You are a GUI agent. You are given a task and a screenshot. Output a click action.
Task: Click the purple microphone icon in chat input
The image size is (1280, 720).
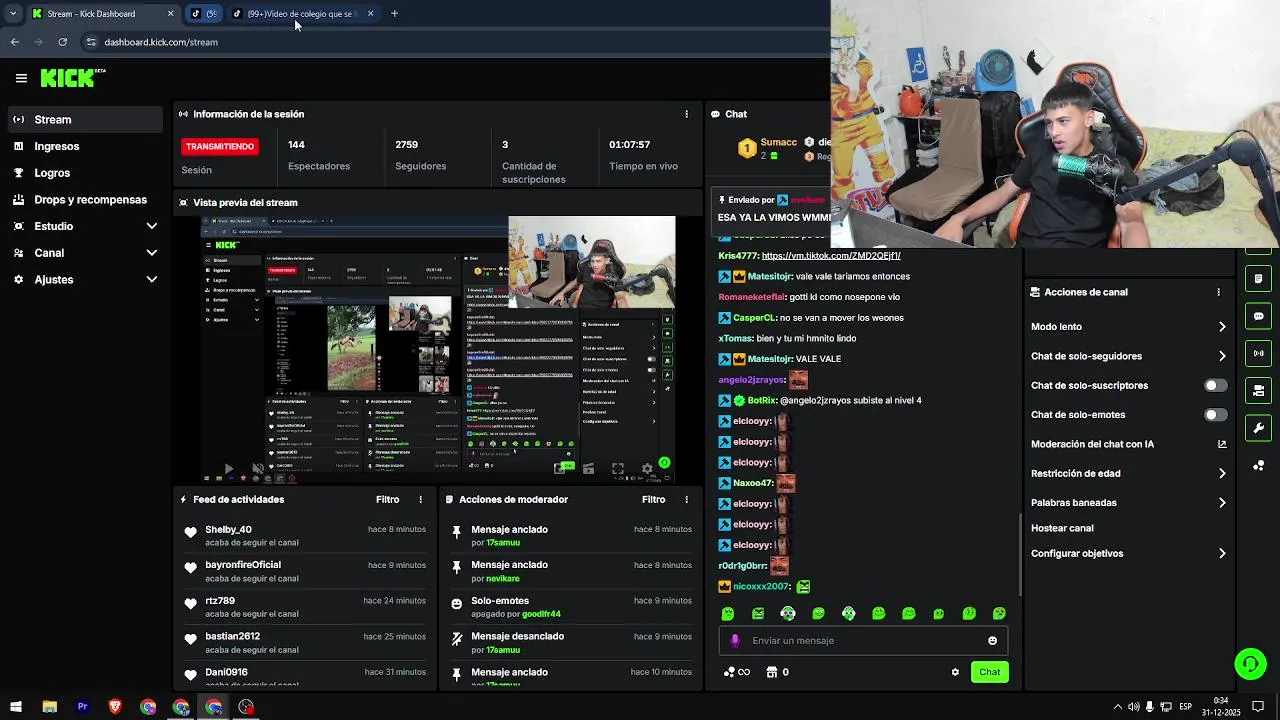pos(735,641)
